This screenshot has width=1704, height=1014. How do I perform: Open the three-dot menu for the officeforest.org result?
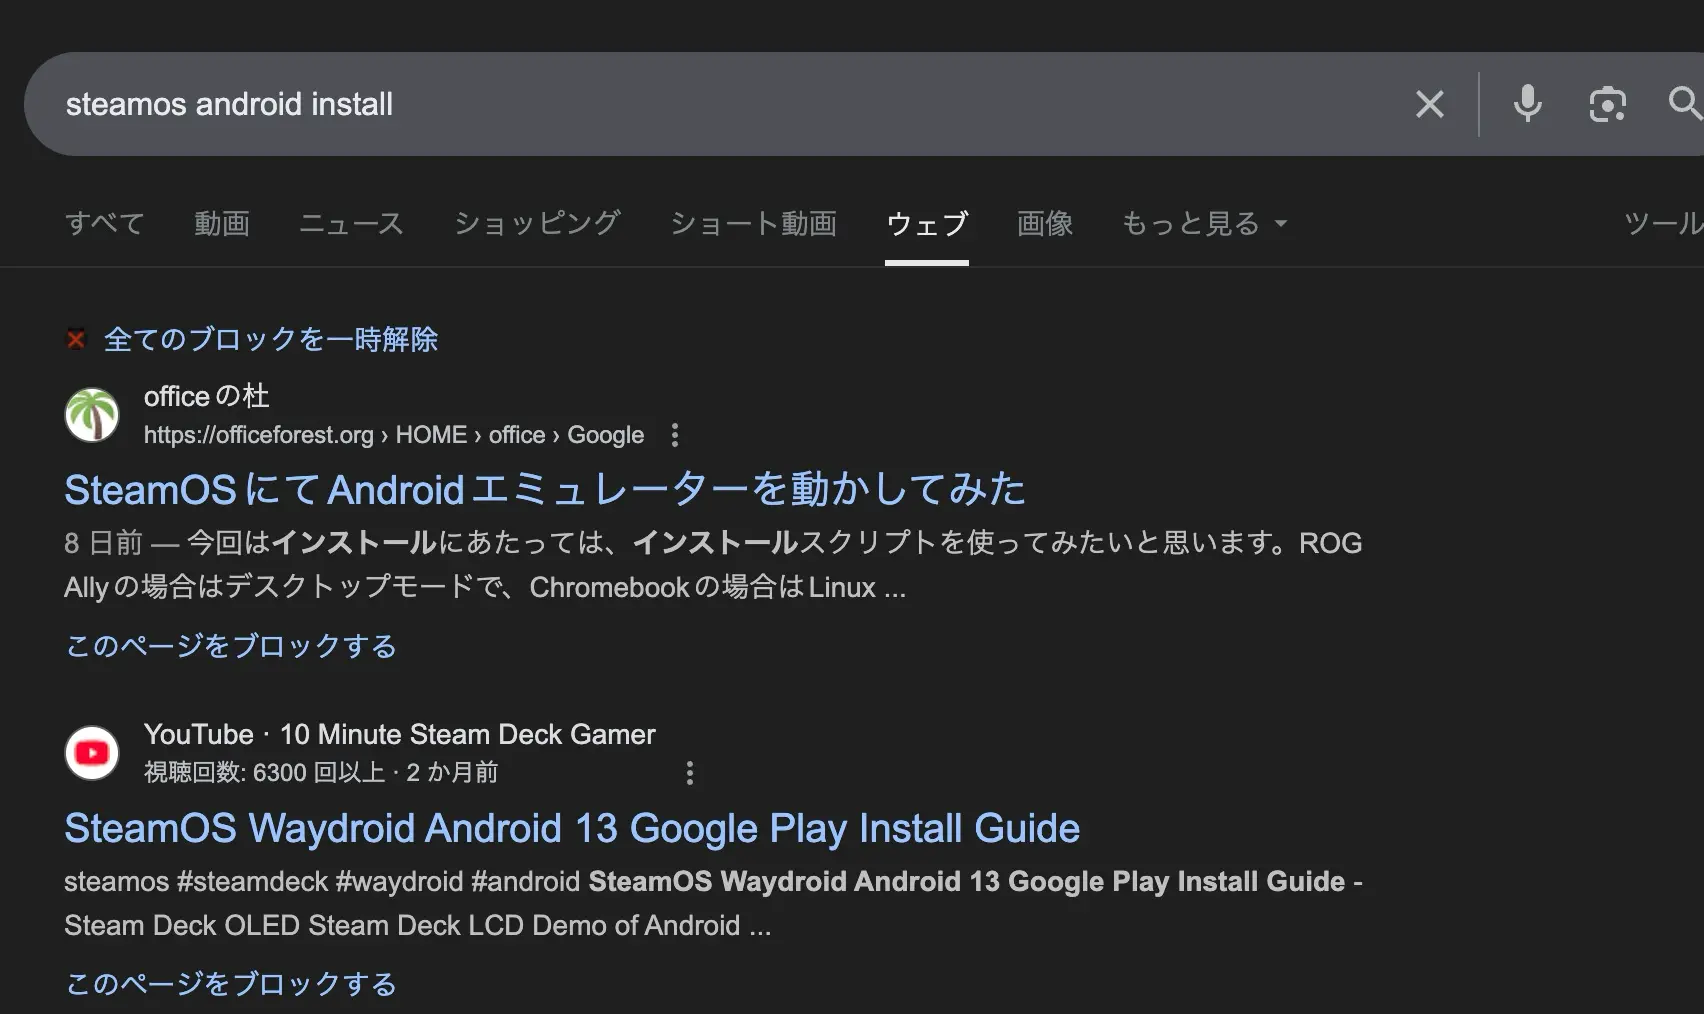coord(675,435)
